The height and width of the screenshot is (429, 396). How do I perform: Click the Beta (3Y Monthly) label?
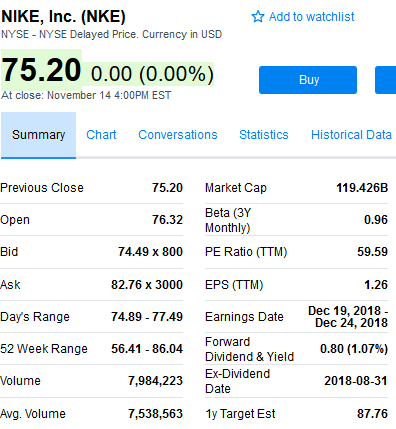tap(228, 220)
